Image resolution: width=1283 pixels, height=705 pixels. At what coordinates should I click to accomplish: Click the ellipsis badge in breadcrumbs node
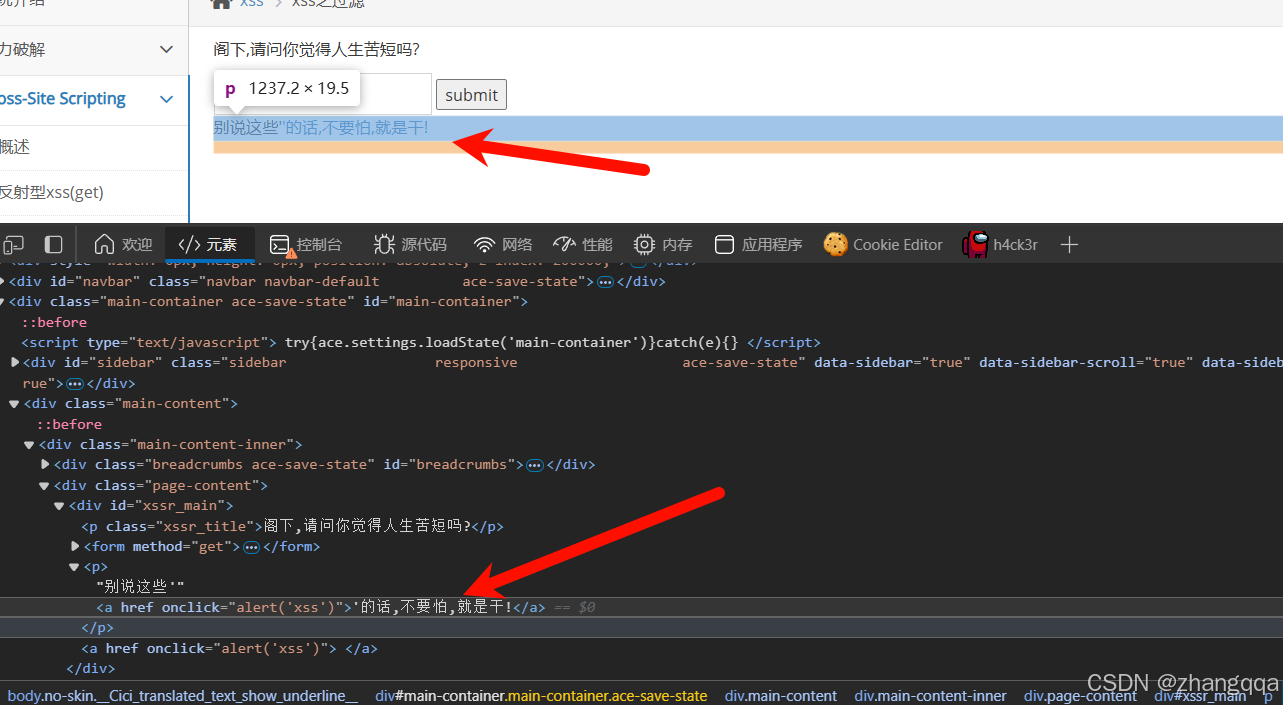535,465
